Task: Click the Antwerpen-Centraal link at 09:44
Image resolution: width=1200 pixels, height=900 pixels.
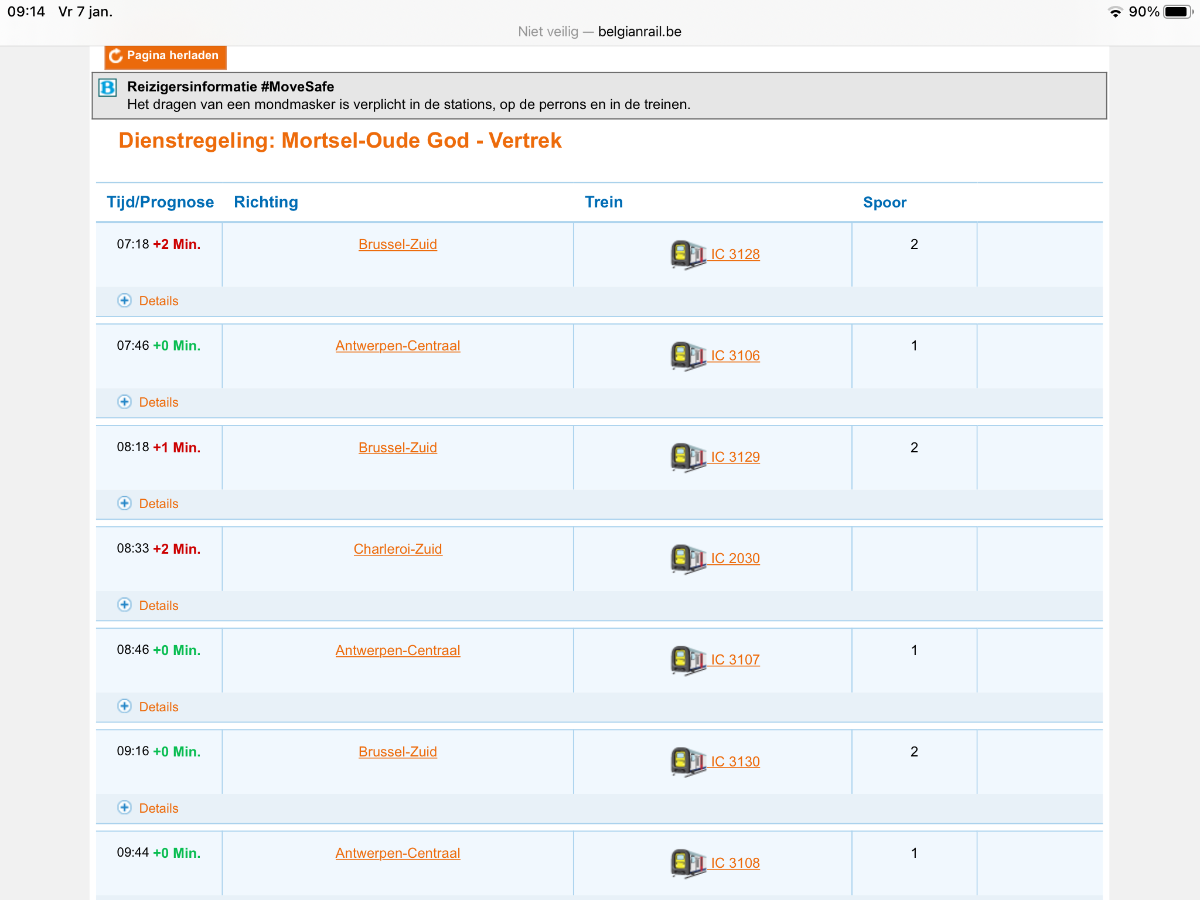Action: (x=397, y=853)
